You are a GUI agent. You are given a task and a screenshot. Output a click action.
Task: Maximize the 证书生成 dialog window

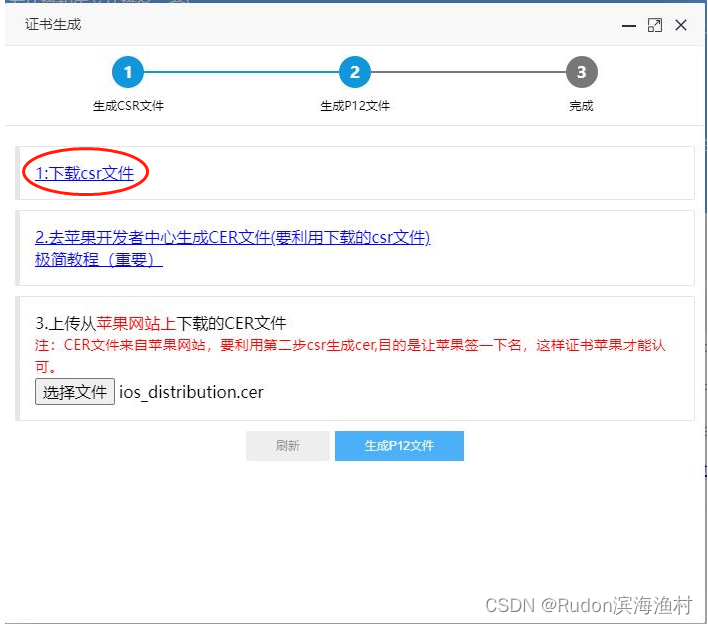[x=655, y=25]
